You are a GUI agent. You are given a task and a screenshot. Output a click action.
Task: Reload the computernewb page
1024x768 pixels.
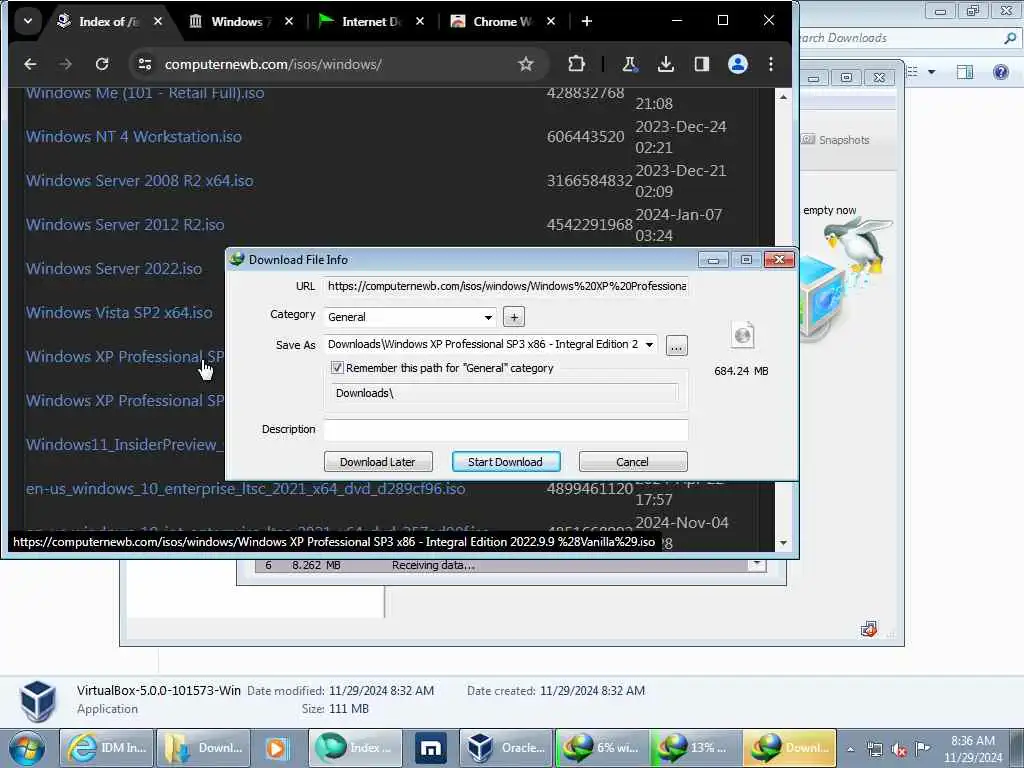coord(102,64)
